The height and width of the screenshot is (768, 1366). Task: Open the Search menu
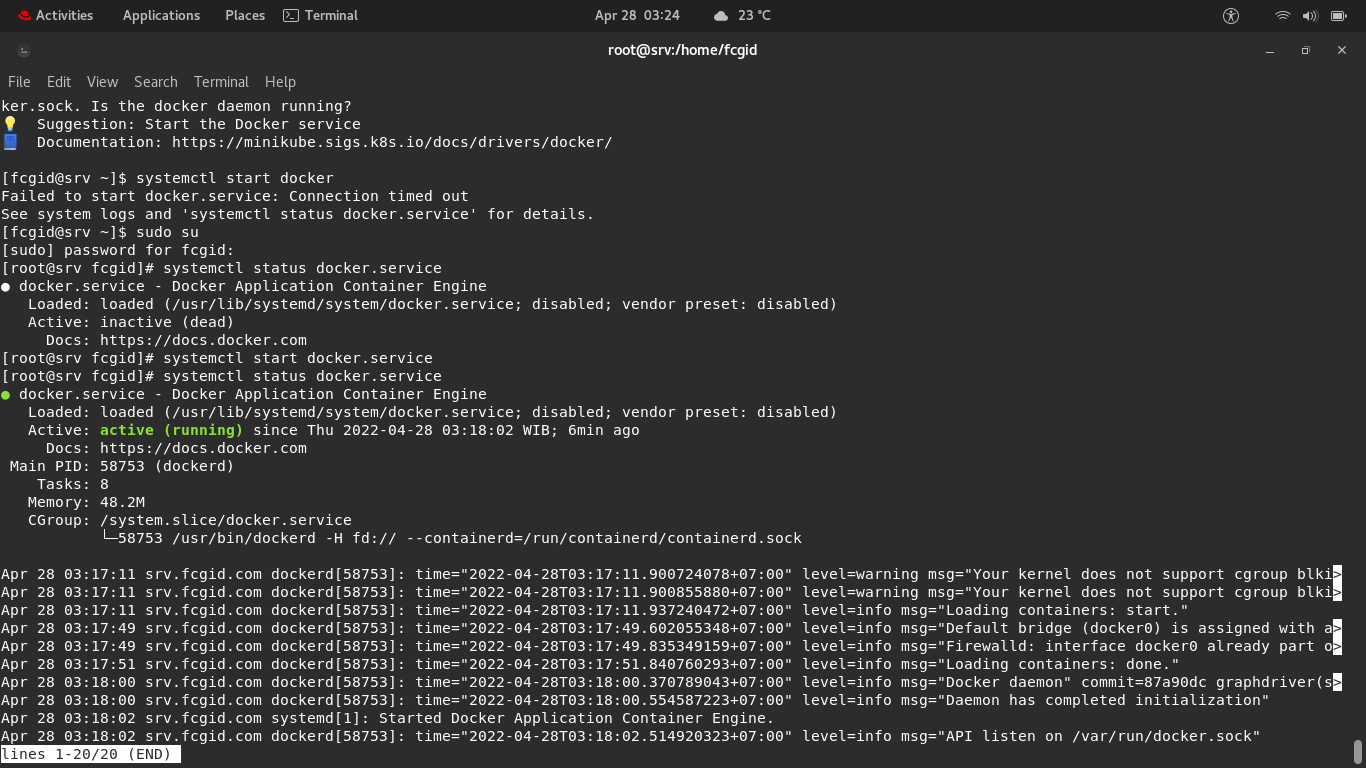(156, 82)
